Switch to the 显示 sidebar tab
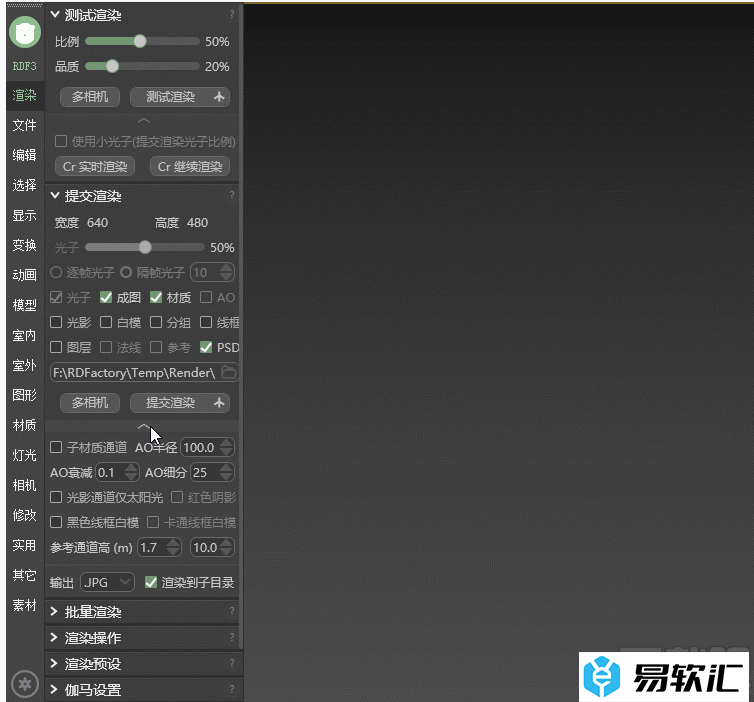This screenshot has width=754, height=702. (25, 215)
